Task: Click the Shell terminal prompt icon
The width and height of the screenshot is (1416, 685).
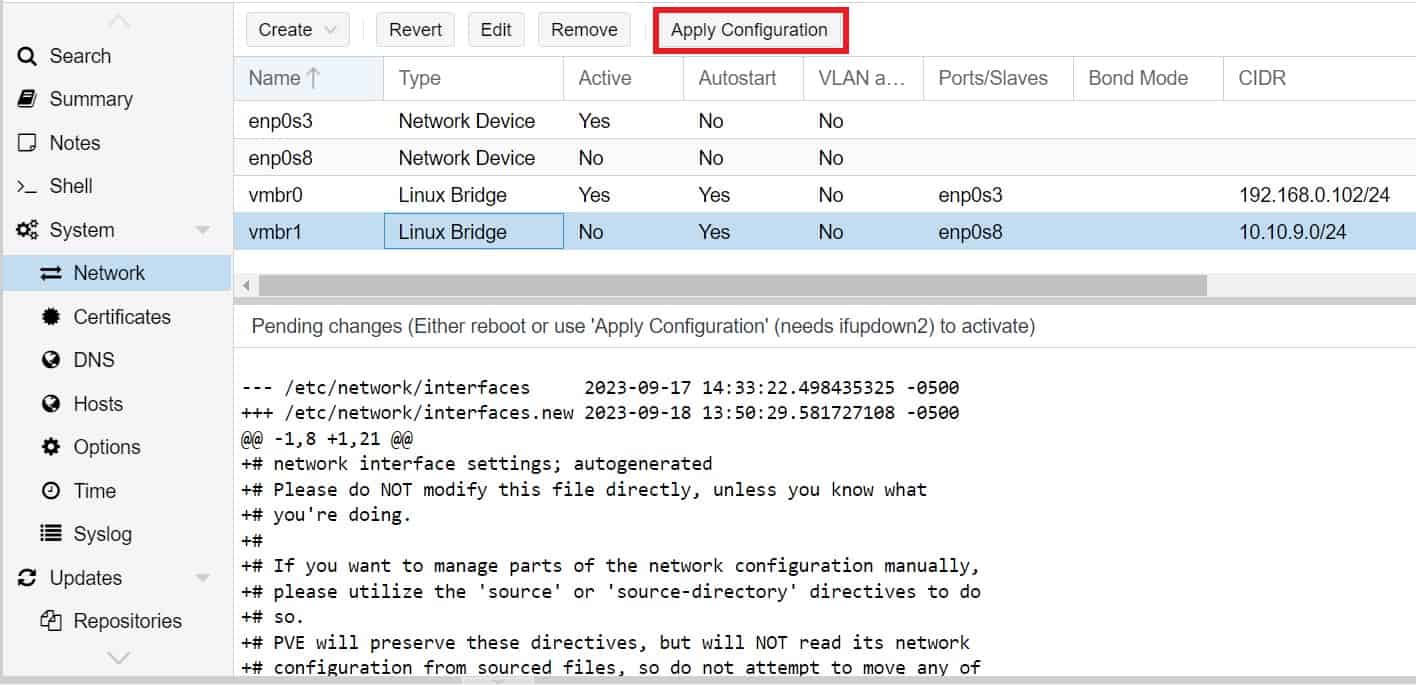Action: pyautogui.click(x=27, y=186)
